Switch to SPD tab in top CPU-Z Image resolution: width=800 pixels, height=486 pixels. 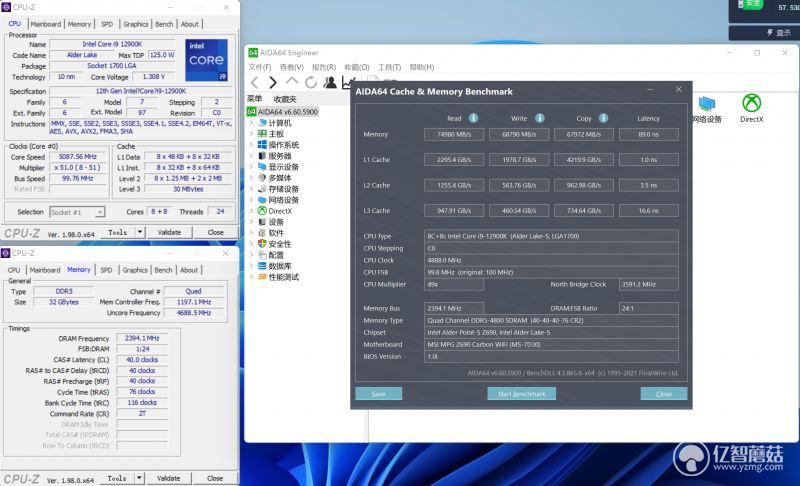point(107,24)
